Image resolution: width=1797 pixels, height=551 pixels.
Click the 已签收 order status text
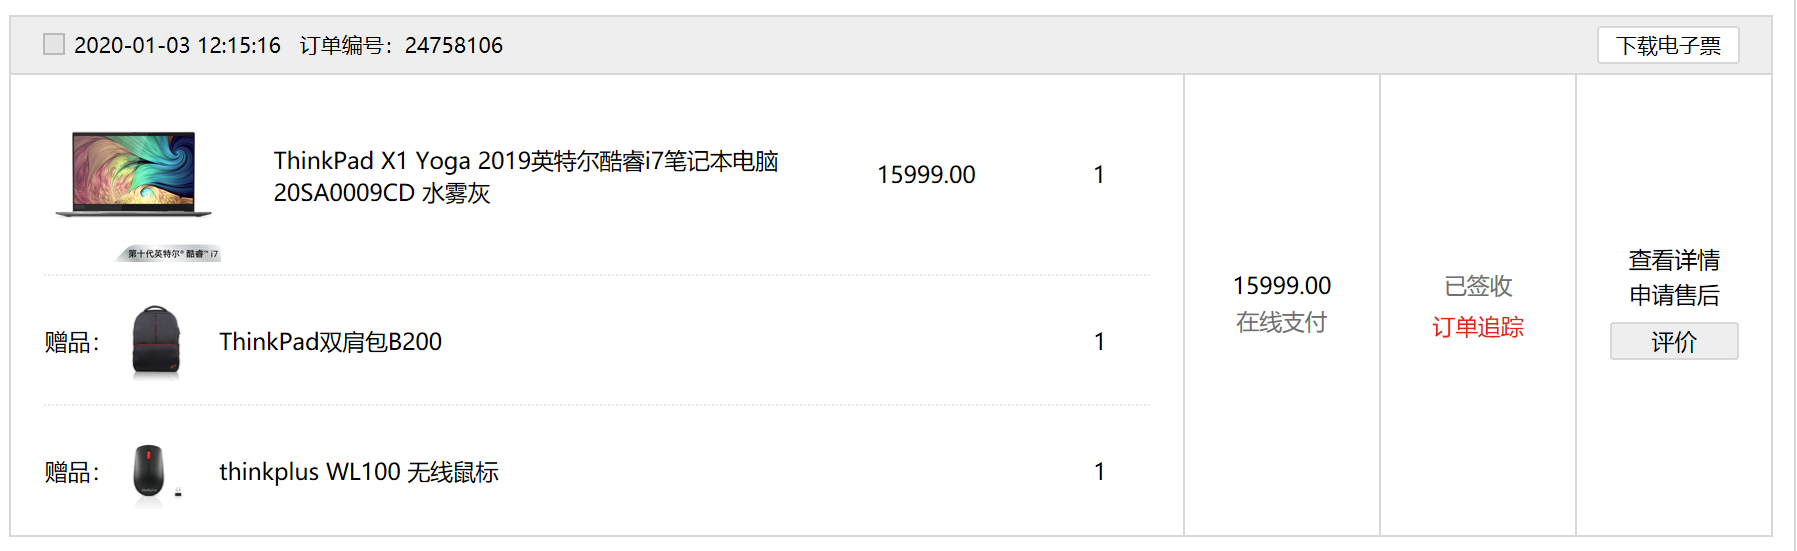tap(1478, 286)
